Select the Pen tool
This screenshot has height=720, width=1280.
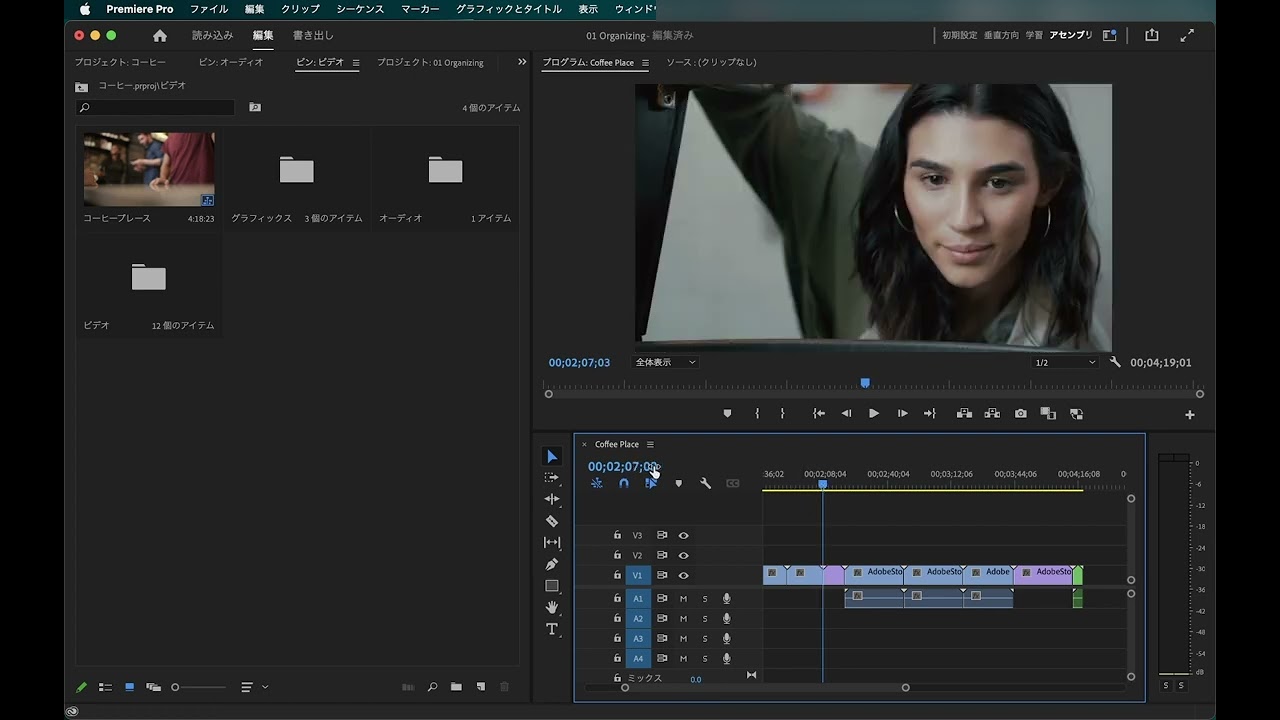551,564
